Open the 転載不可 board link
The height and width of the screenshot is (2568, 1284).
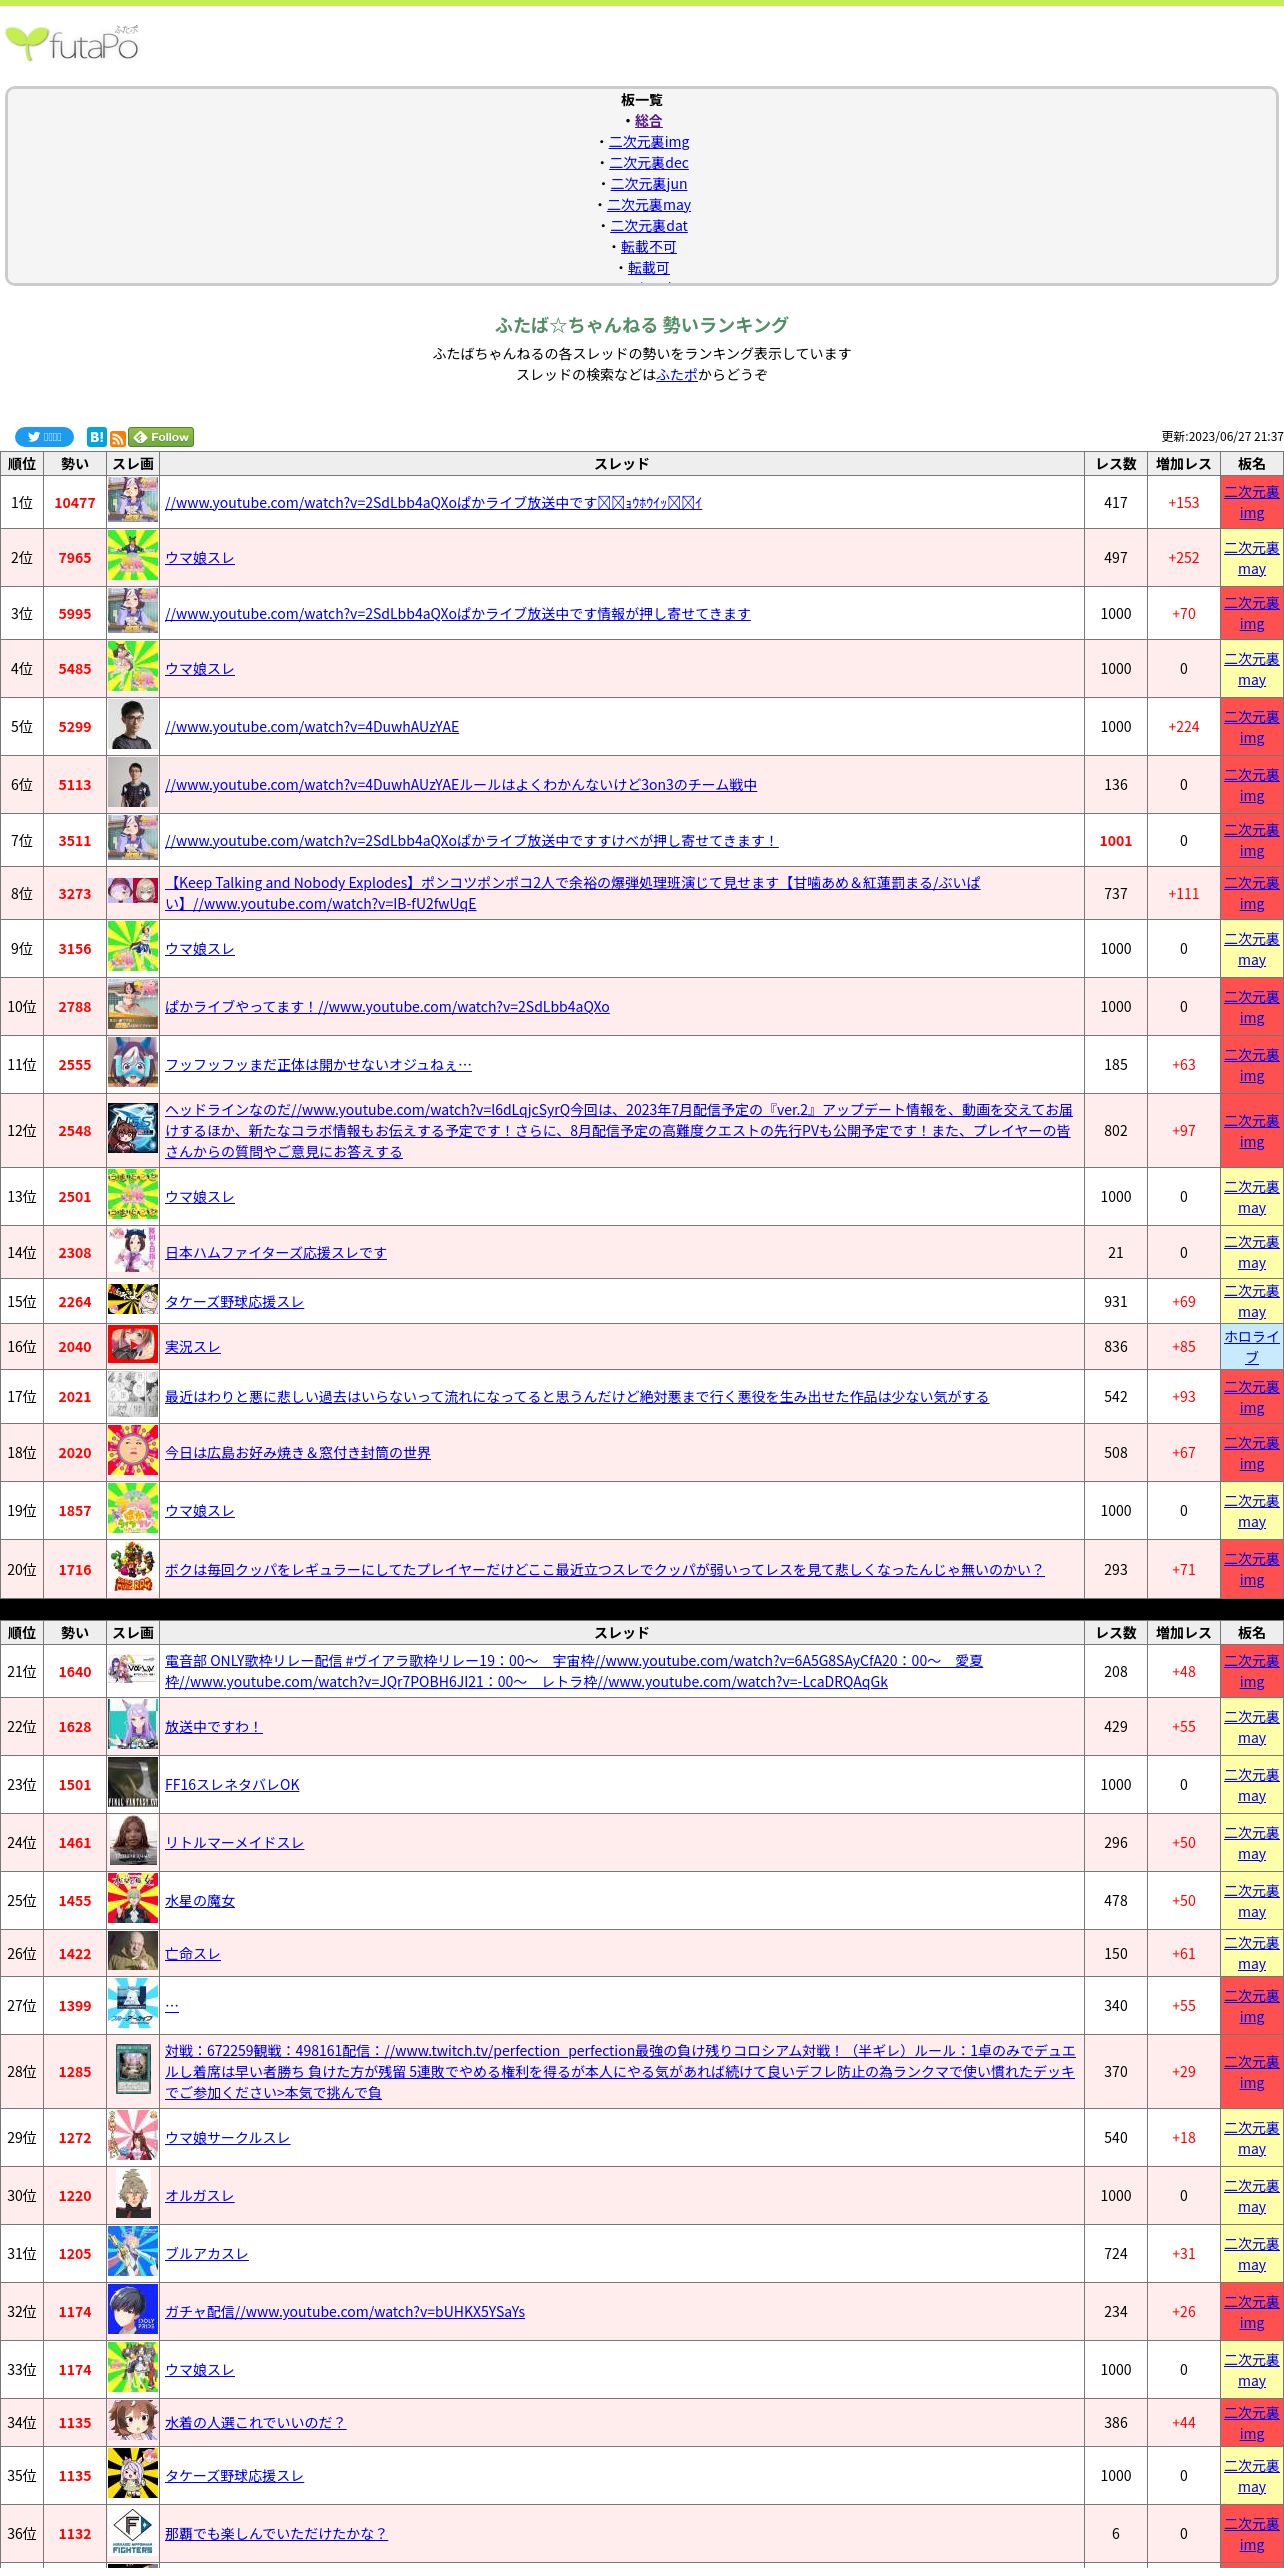649,247
